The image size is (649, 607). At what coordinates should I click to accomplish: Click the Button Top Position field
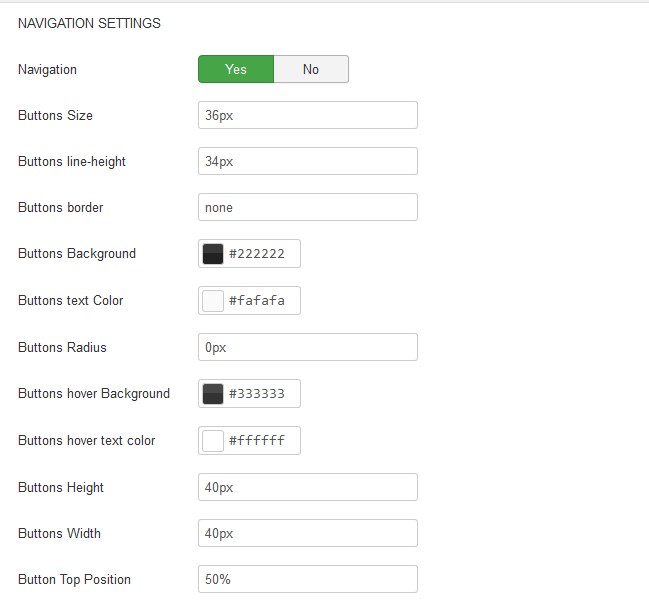pyautogui.click(x=308, y=579)
